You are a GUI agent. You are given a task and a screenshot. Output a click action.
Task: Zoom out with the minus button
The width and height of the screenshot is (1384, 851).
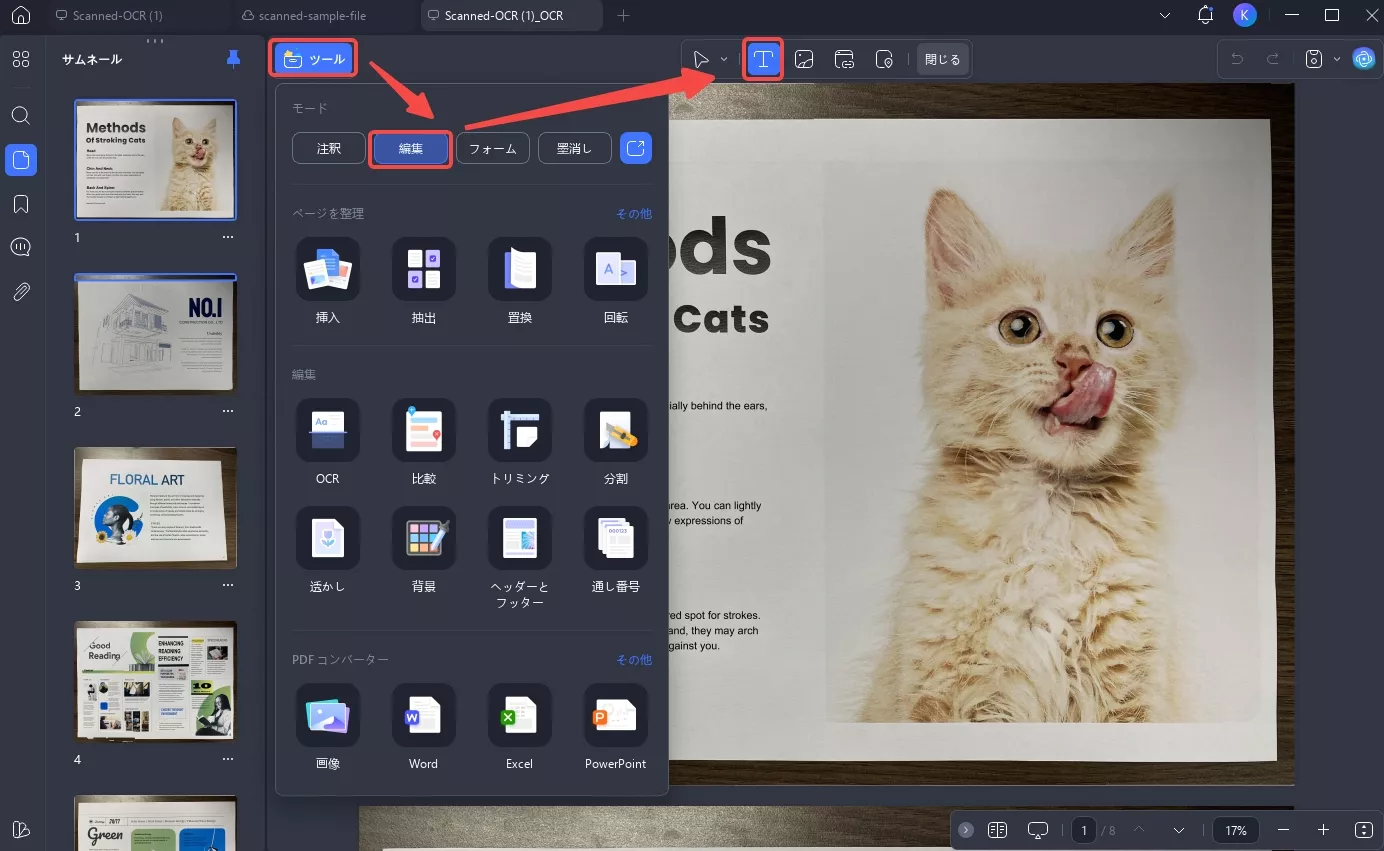point(1284,830)
